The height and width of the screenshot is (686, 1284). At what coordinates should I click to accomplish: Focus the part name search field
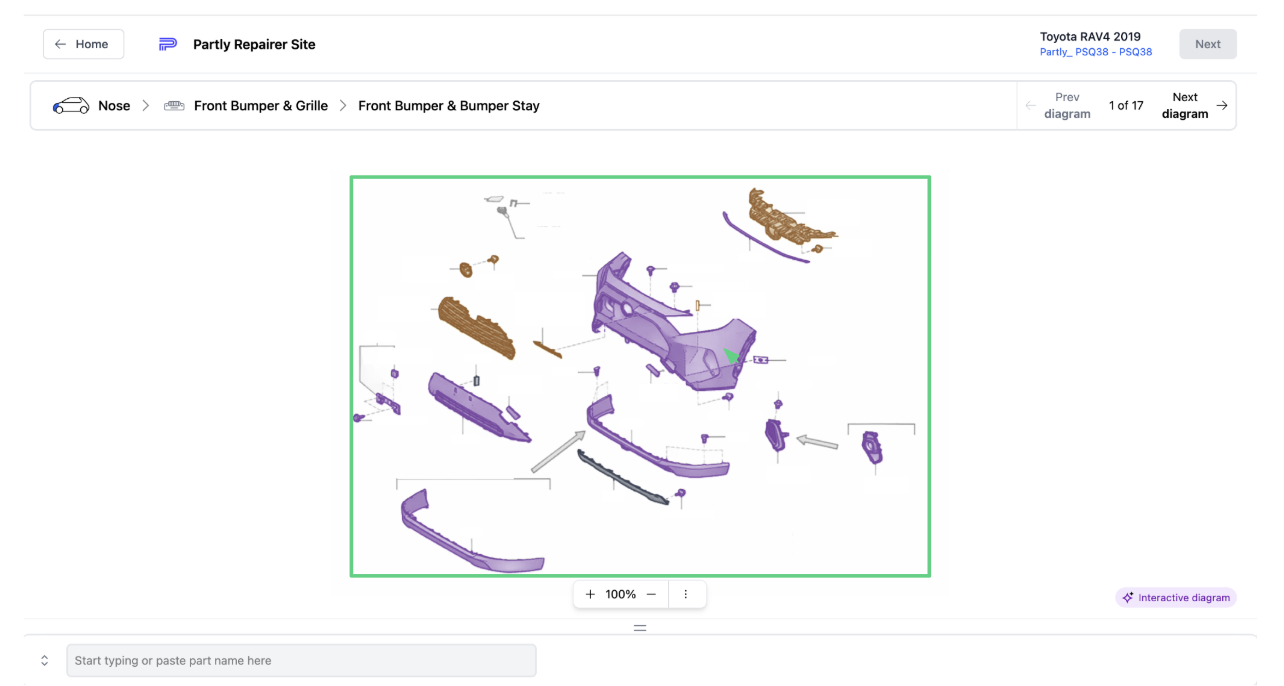pos(301,661)
